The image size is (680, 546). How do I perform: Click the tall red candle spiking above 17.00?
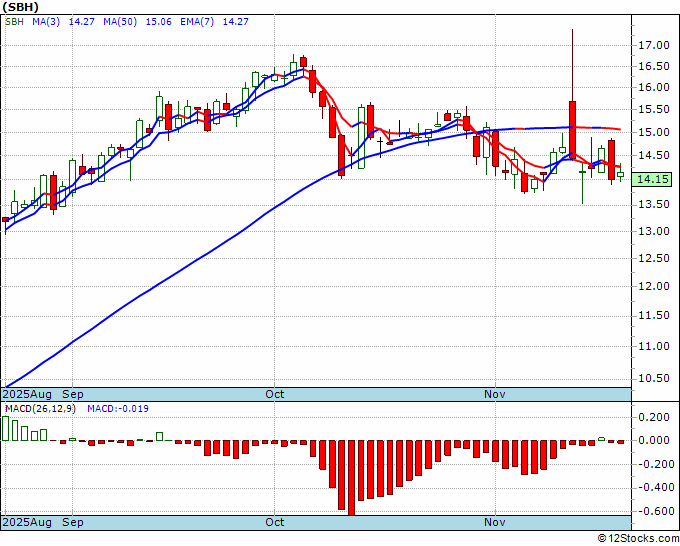tap(572, 130)
